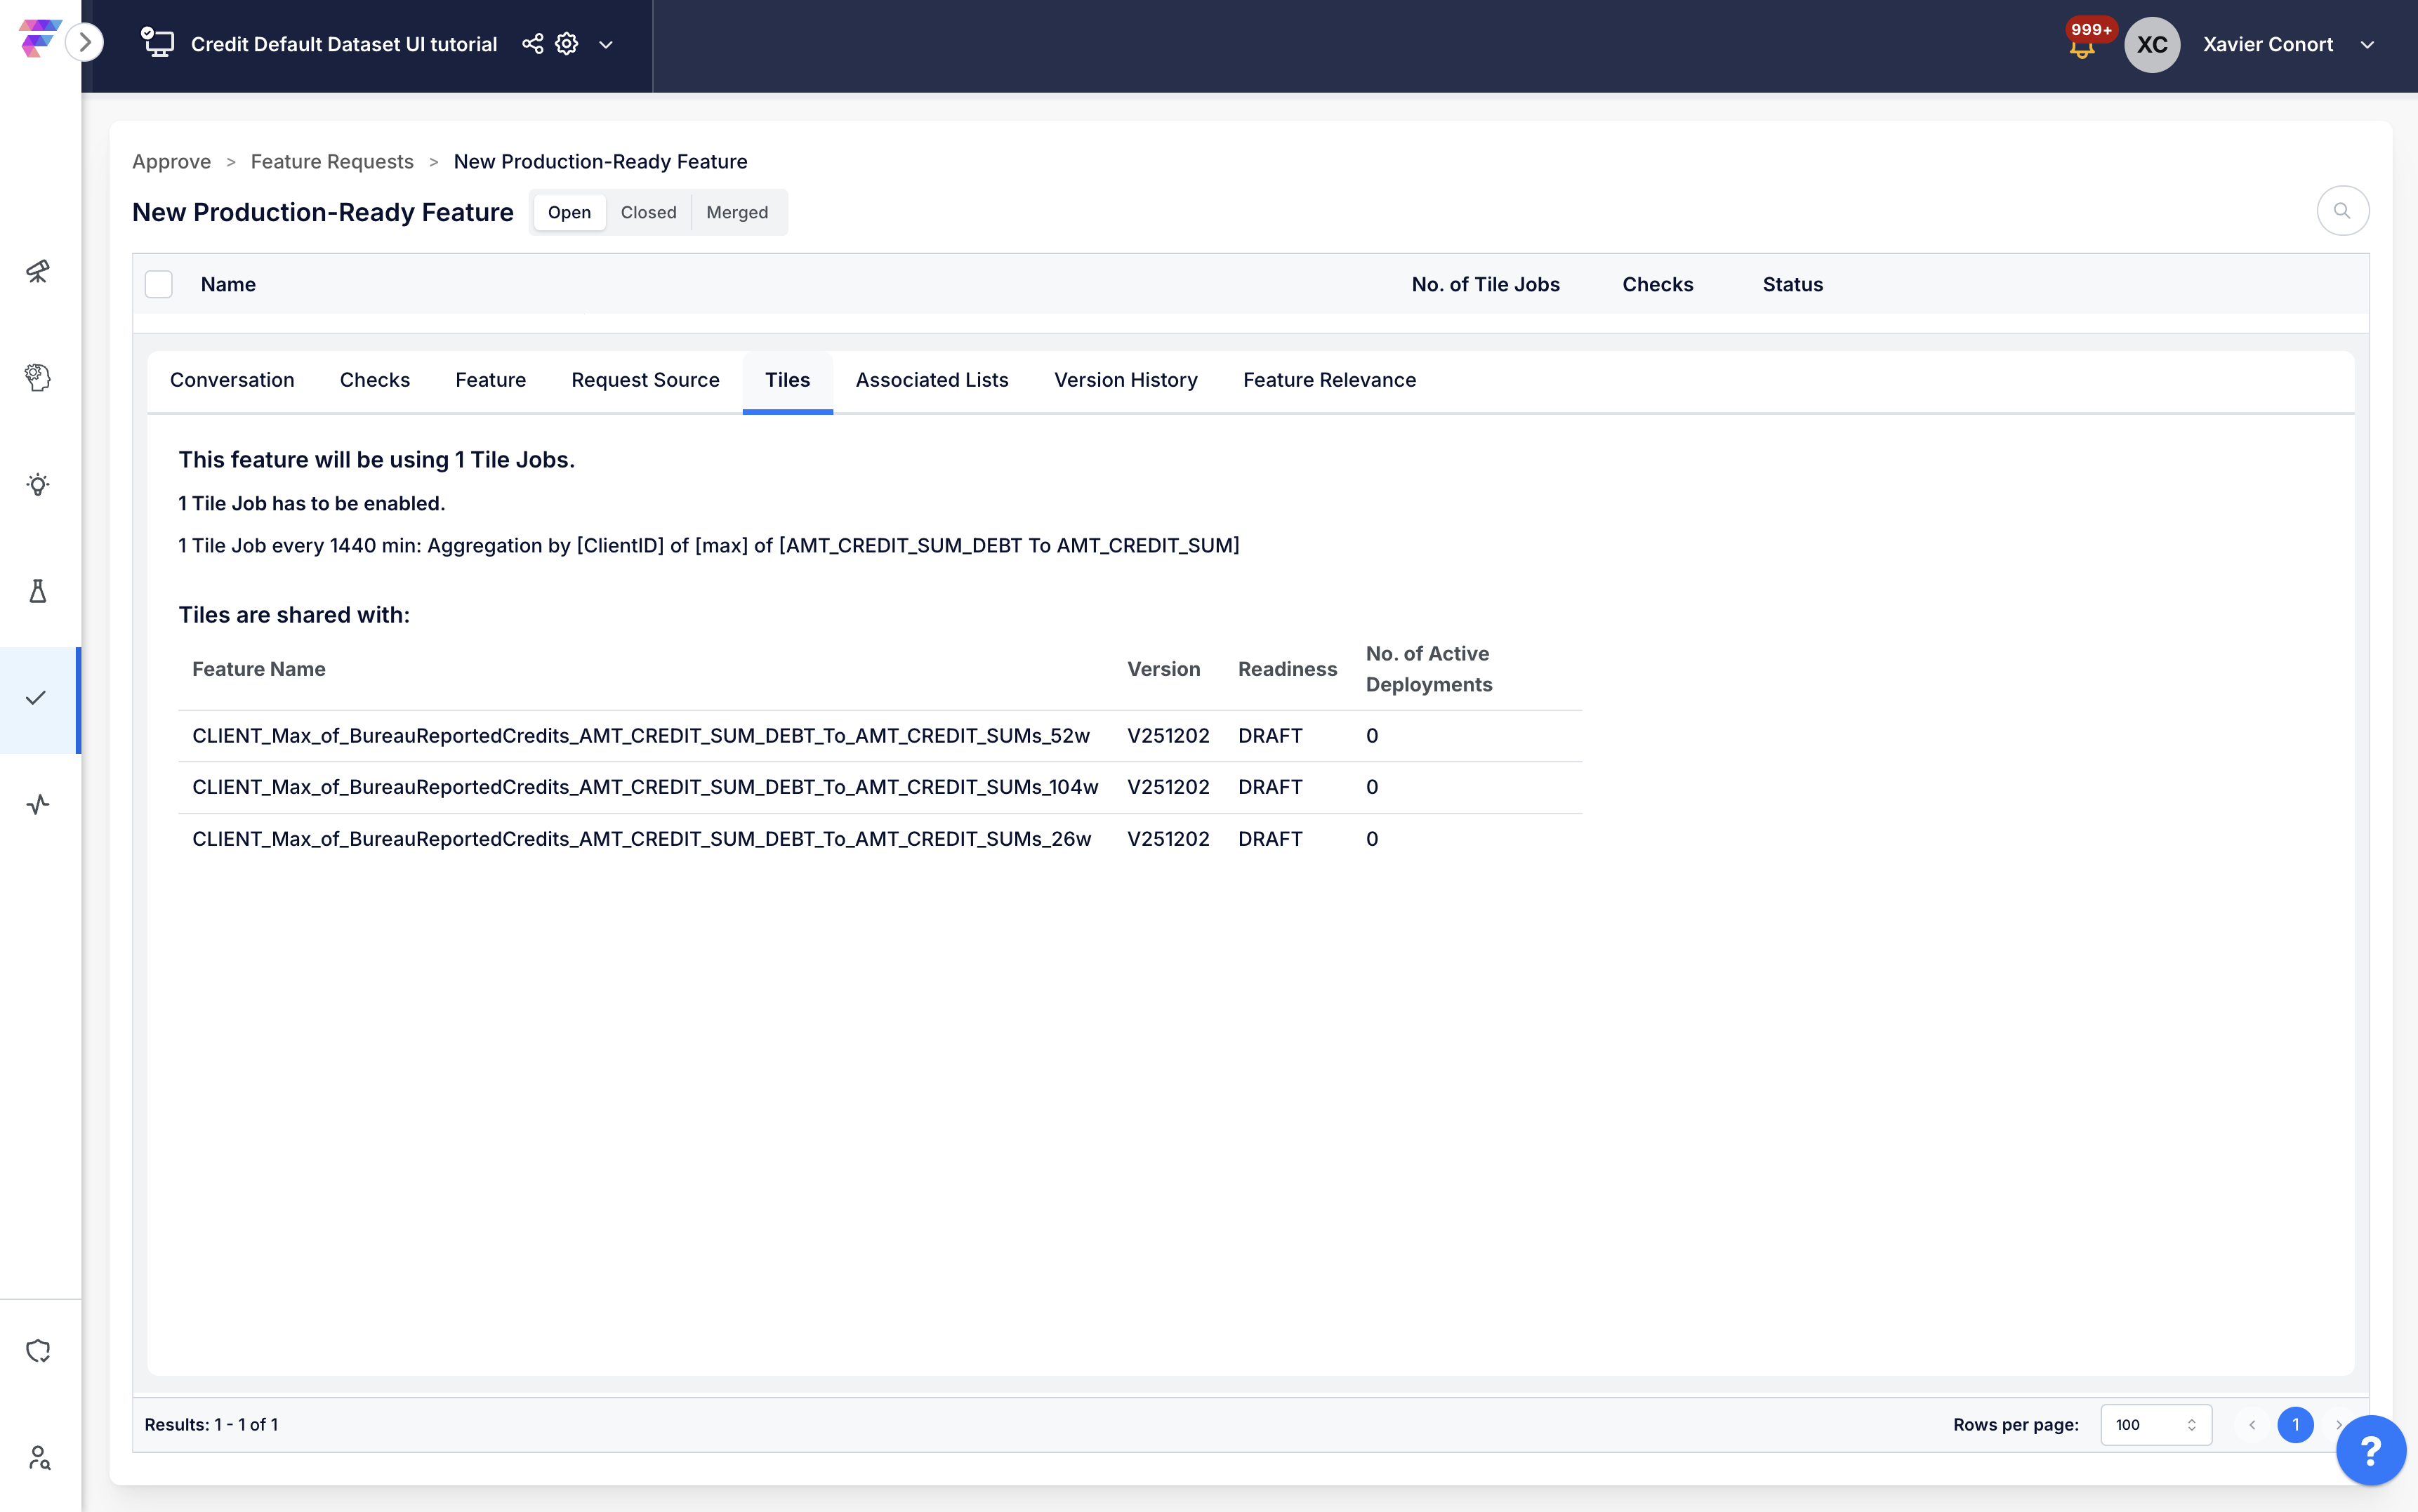
Task: Open the head-with-gears sidebar icon
Action: [38, 377]
